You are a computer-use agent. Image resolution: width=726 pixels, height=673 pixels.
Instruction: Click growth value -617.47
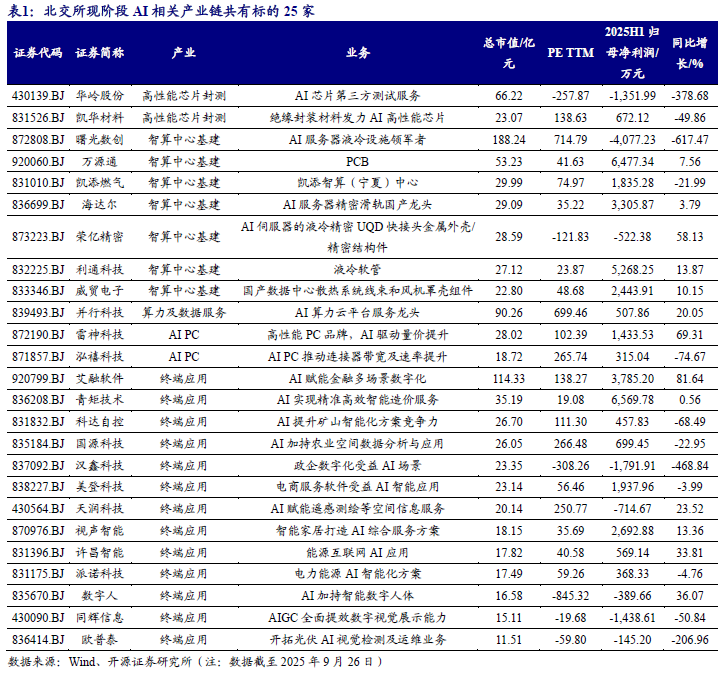[690, 139]
